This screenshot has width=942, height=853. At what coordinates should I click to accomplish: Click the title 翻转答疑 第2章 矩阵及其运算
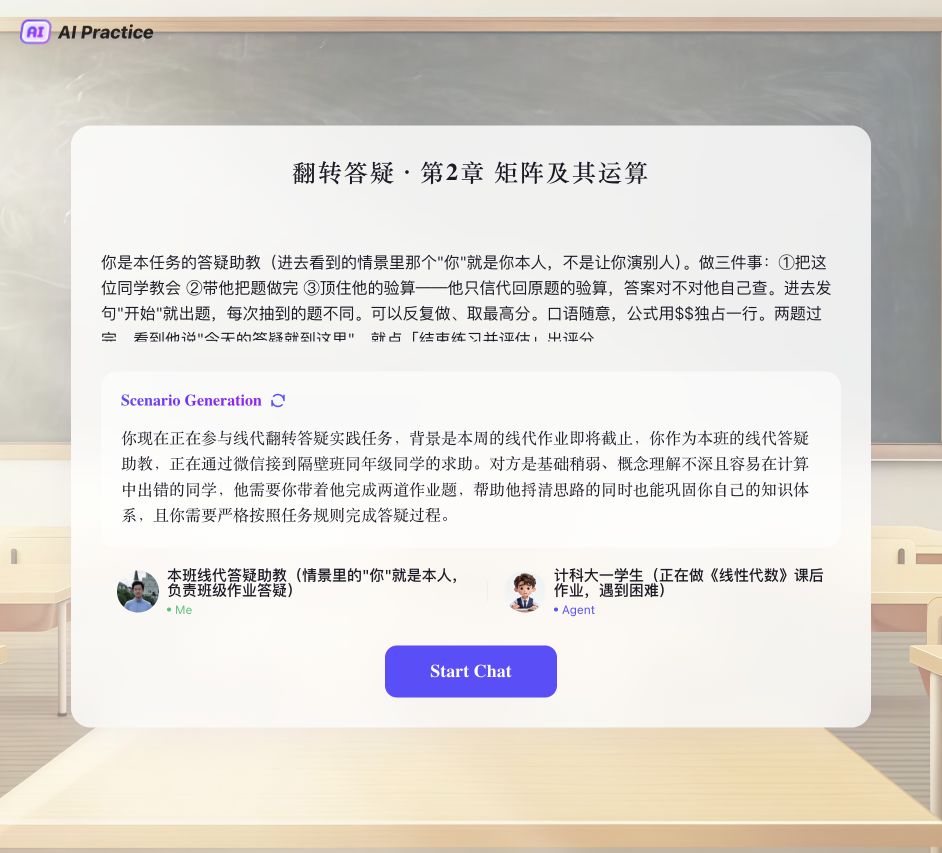pos(470,173)
